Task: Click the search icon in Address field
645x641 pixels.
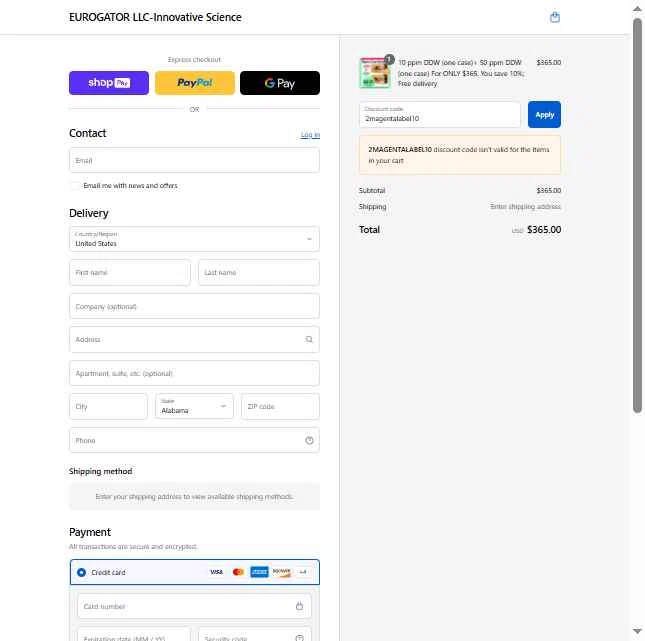Action: pyautogui.click(x=309, y=339)
